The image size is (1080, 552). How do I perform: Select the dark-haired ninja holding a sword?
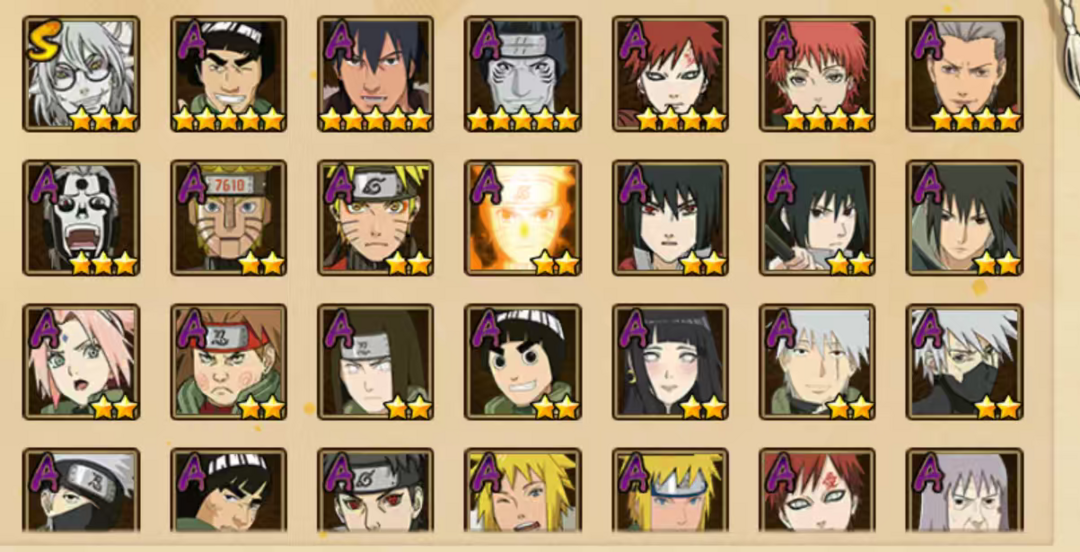818,218
